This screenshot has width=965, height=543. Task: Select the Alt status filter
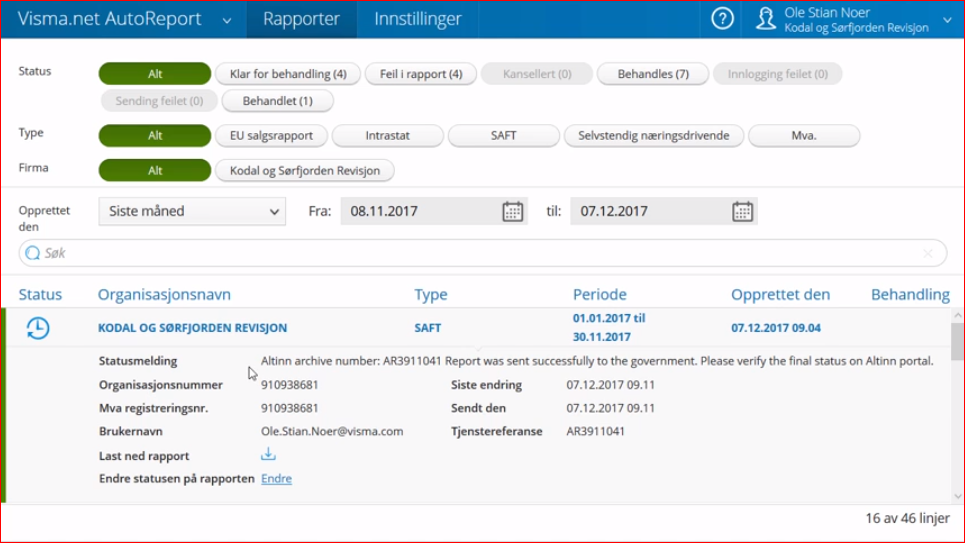point(154,74)
